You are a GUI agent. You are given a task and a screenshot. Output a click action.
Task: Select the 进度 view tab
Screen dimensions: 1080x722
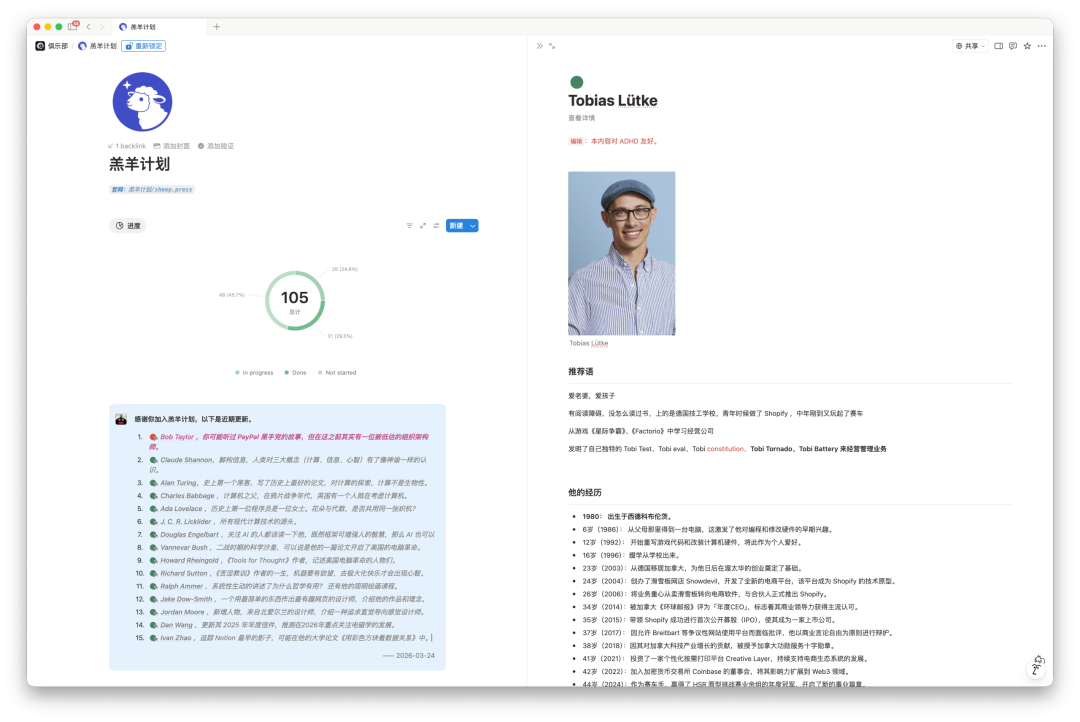click(128, 226)
